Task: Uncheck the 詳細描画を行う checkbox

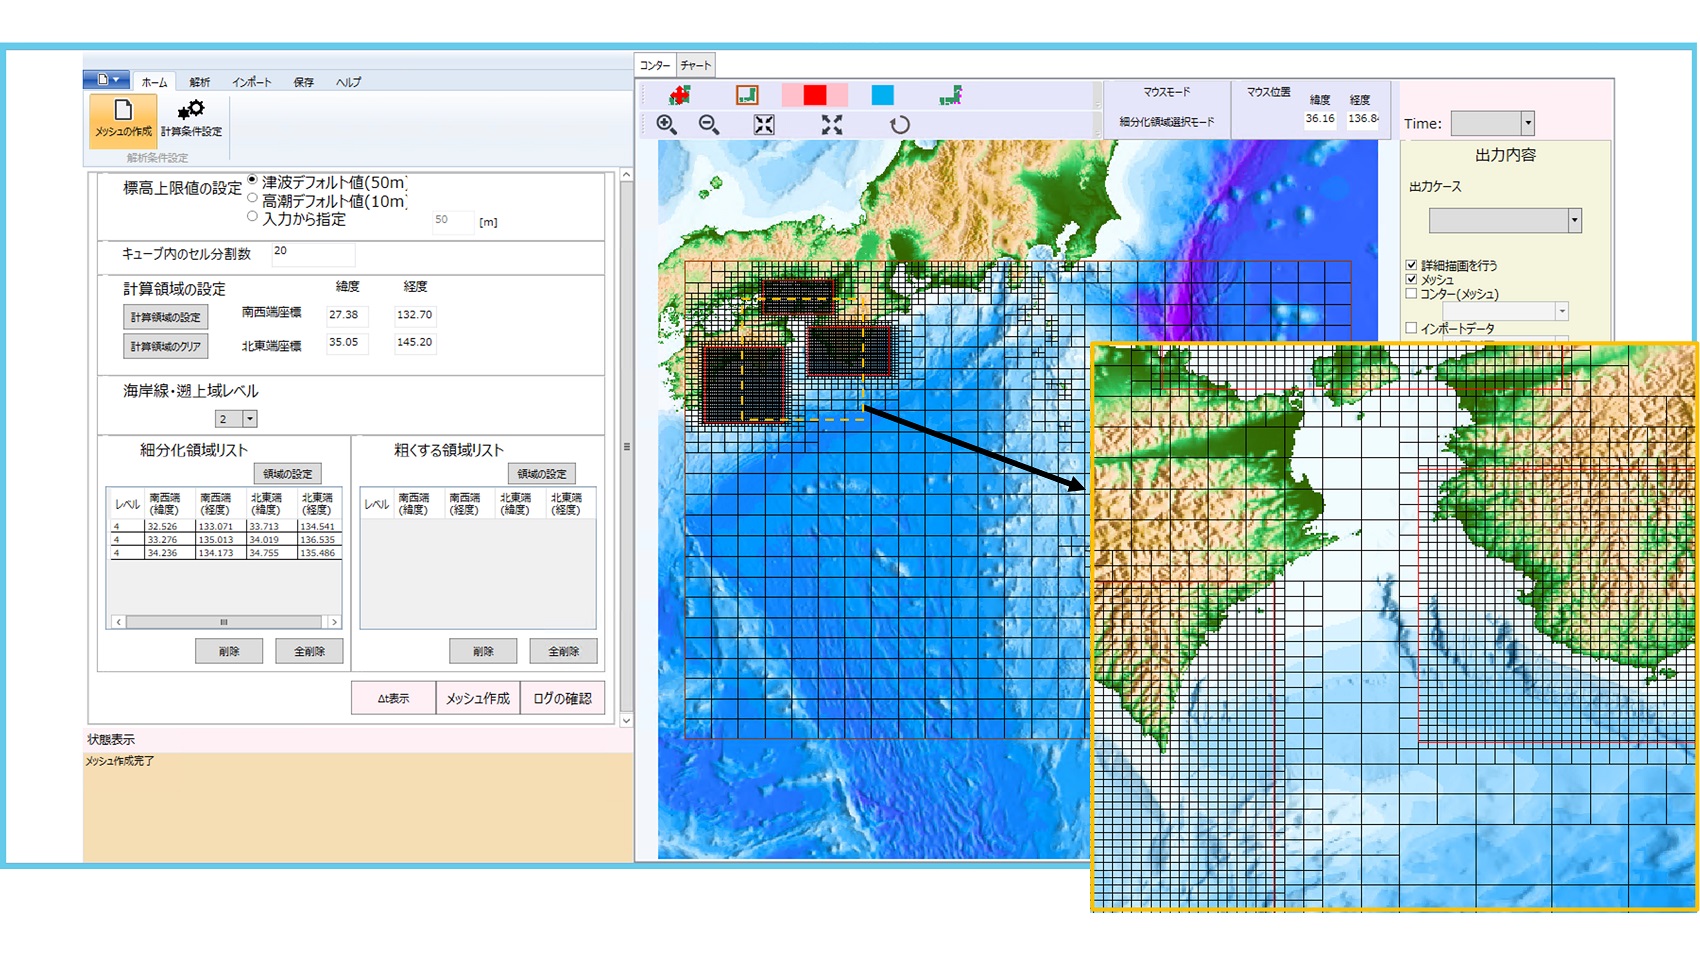Action: coord(1411,265)
